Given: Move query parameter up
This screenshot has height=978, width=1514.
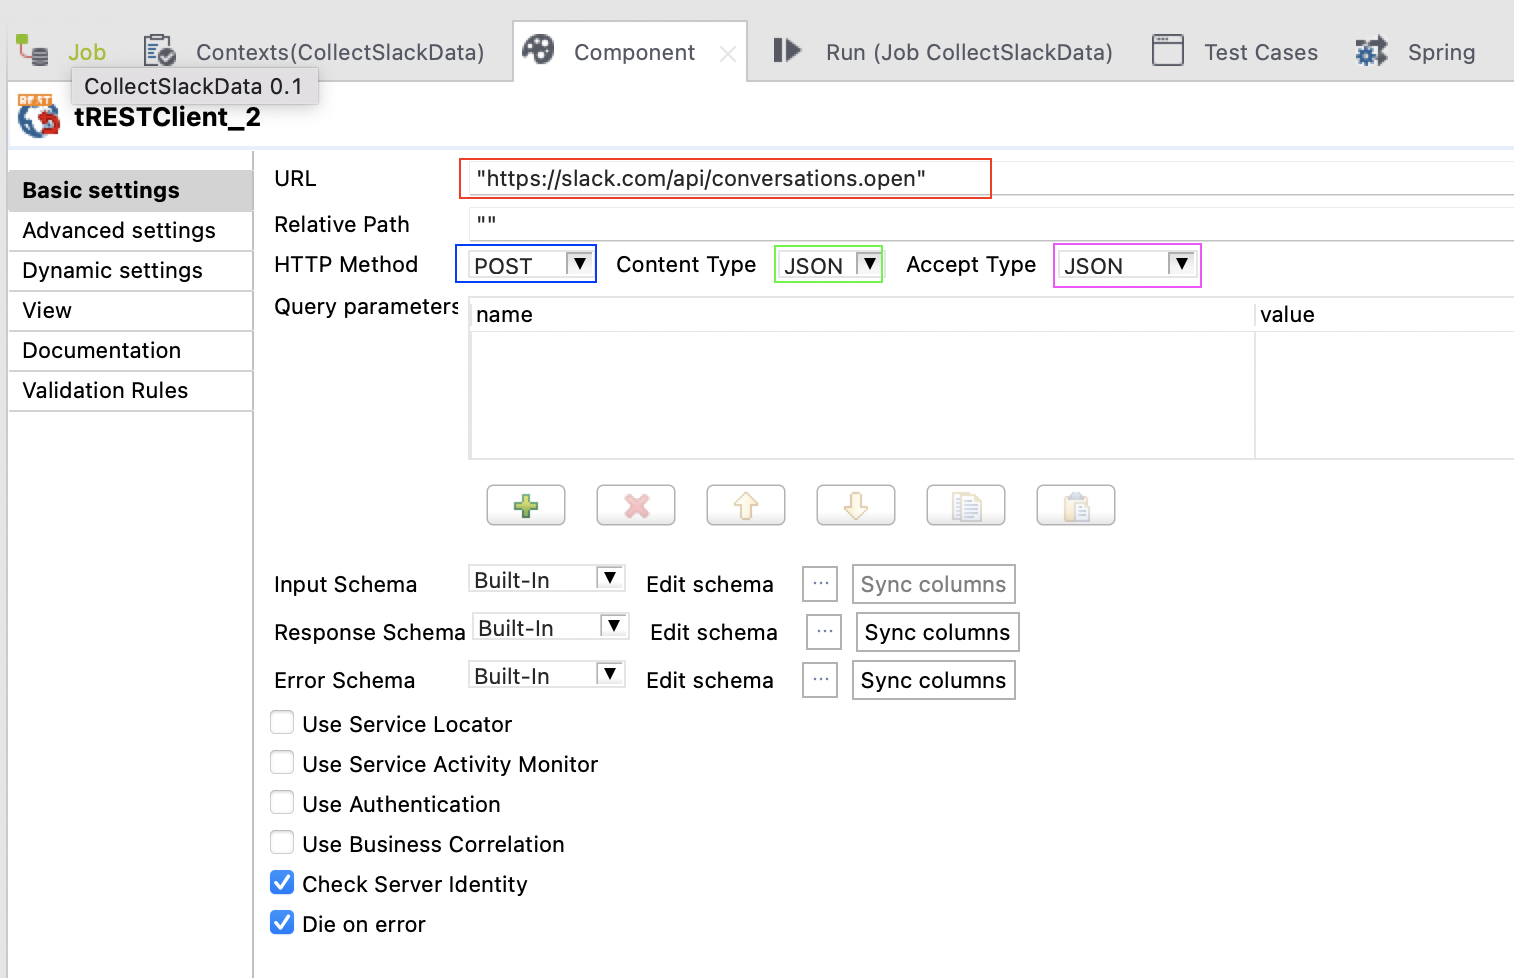Looking at the screenshot, I should coord(745,505).
